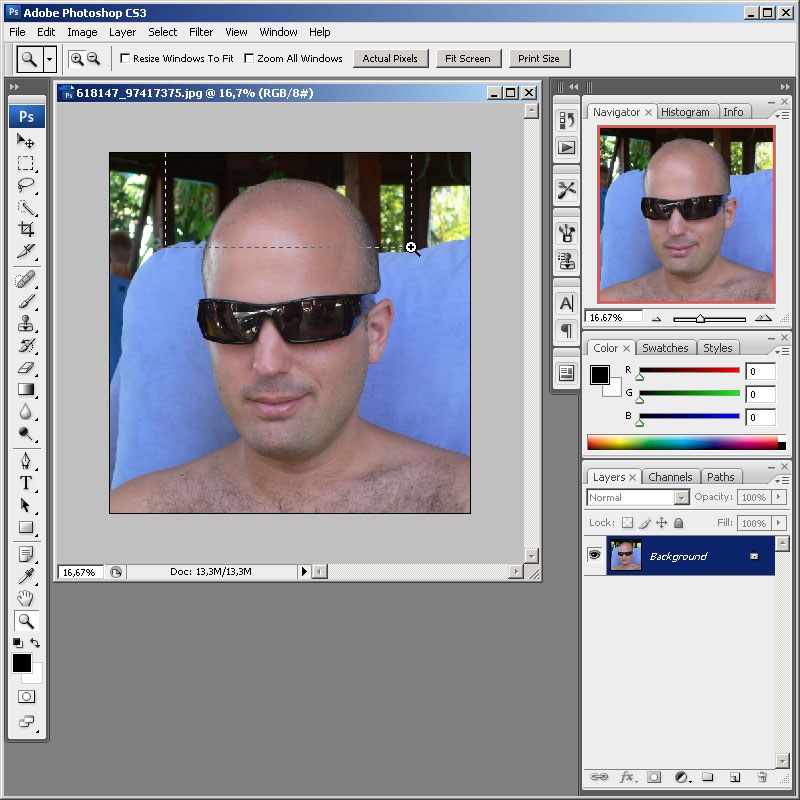Select the Lasso tool
800x800 pixels.
pos(26,185)
